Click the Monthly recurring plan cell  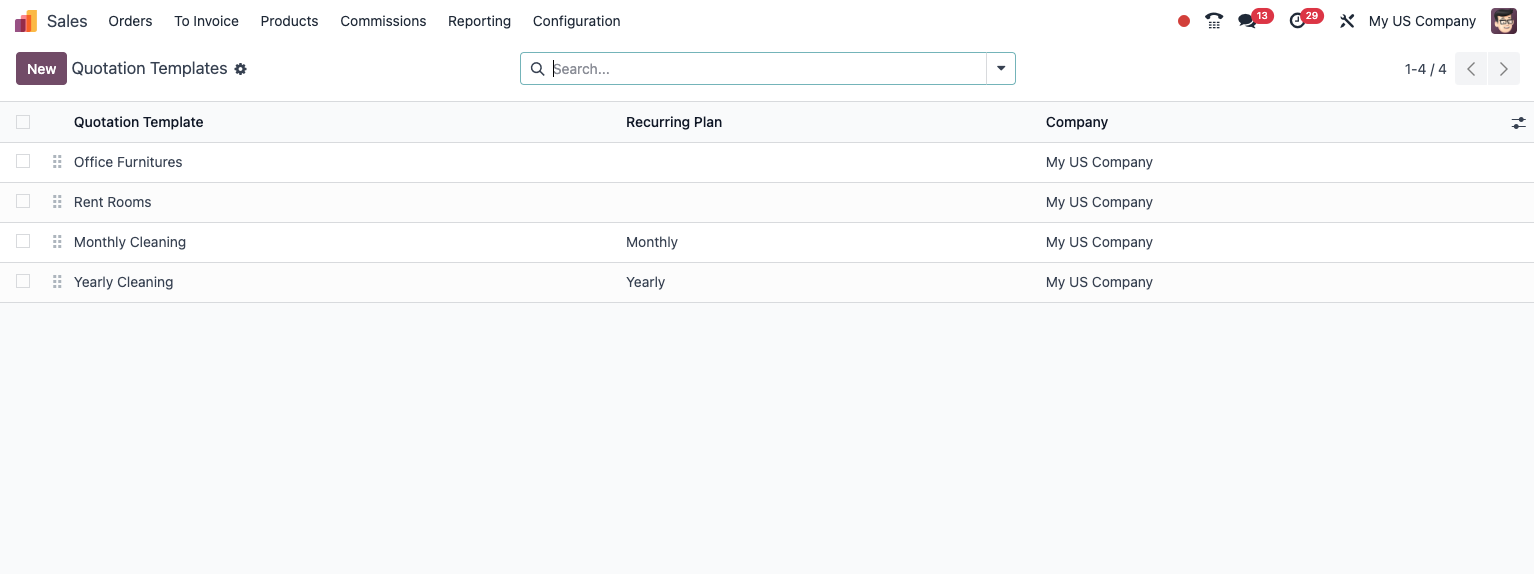tap(652, 242)
